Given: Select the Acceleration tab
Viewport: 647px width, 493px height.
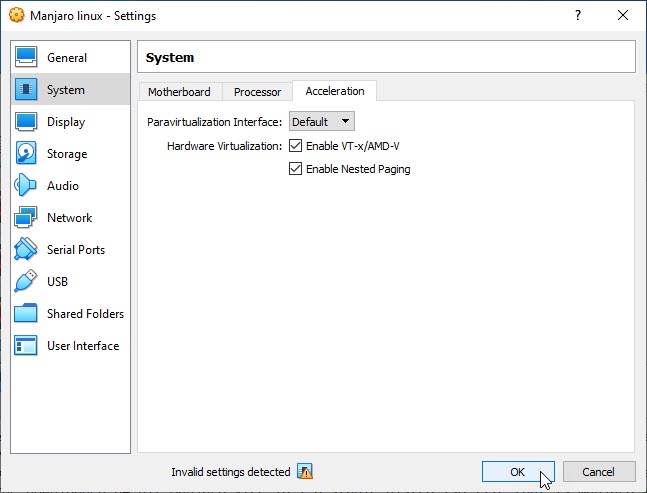Looking at the screenshot, I should (335, 91).
